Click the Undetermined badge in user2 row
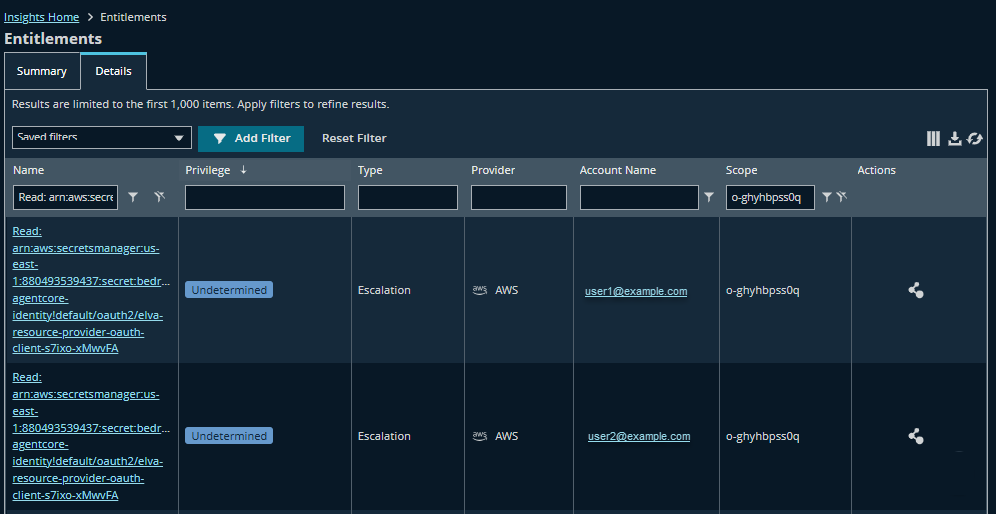This screenshot has width=996, height=514. coord(229,436)
